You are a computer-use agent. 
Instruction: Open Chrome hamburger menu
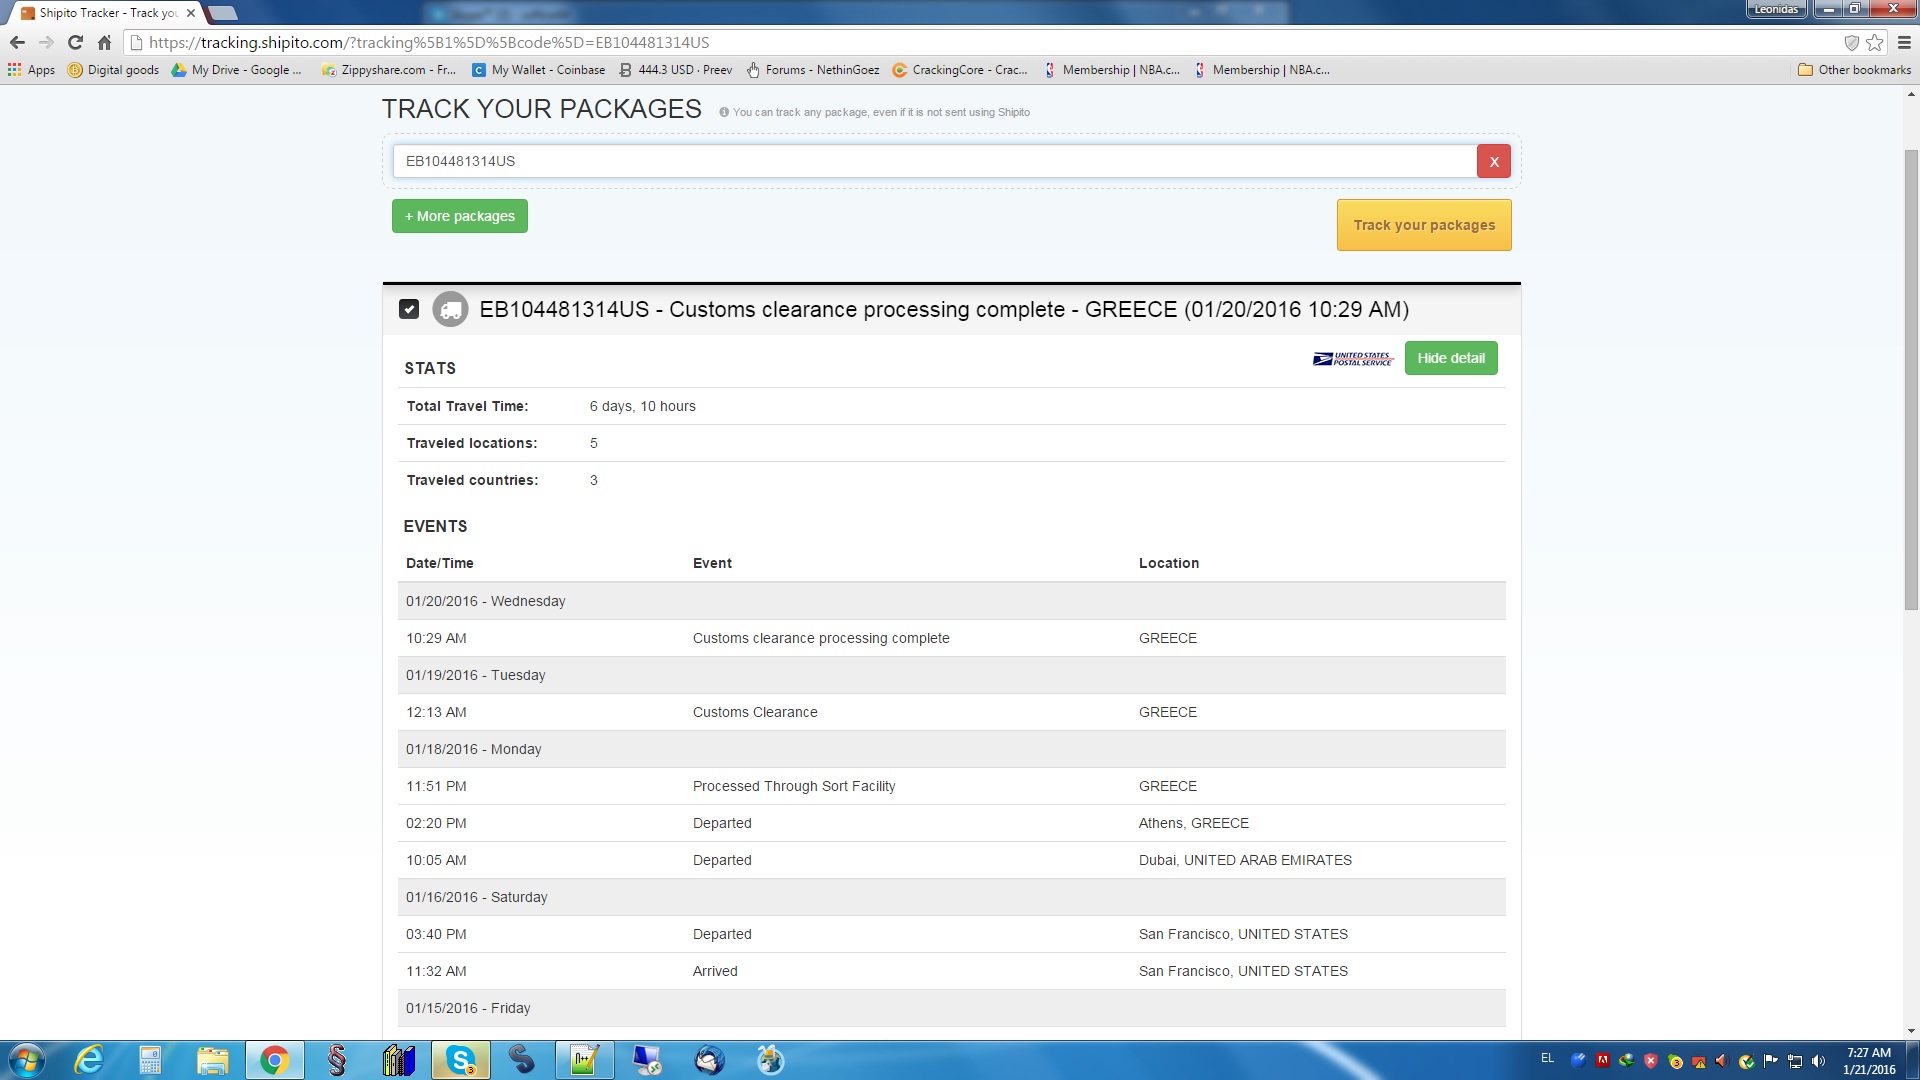point(1904,42)
